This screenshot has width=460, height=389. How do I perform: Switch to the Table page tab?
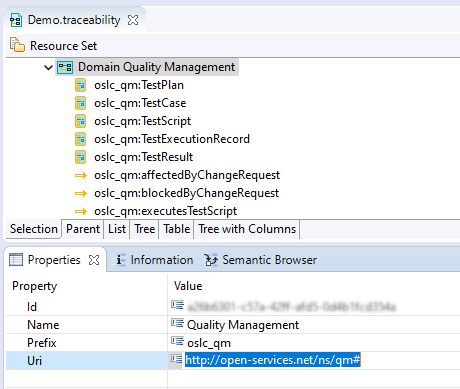pyautogui.click(x=177, y=229)
